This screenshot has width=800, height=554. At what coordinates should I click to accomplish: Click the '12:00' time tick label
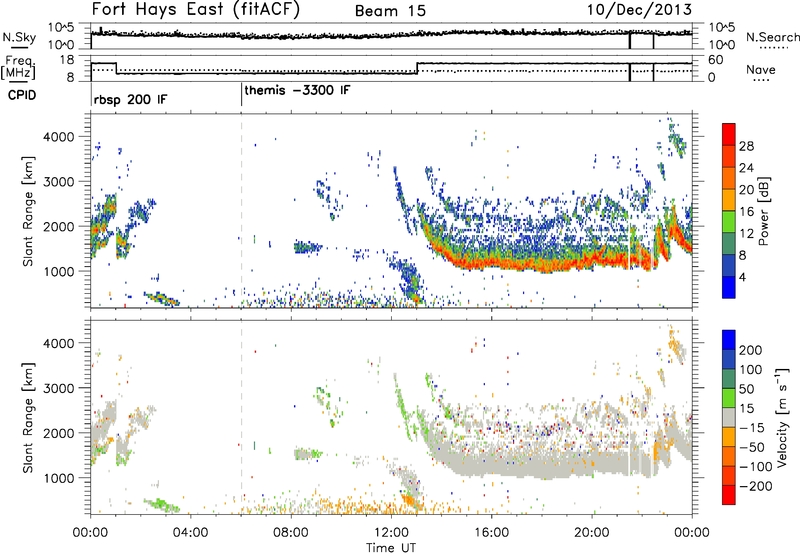pos(391,533)
